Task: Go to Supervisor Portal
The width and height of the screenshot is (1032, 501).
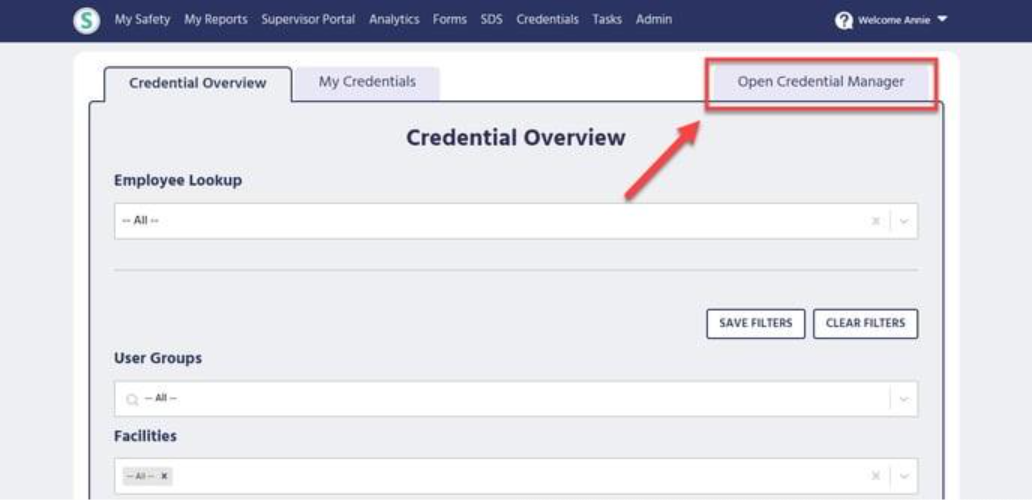Action: click(308, 20)
